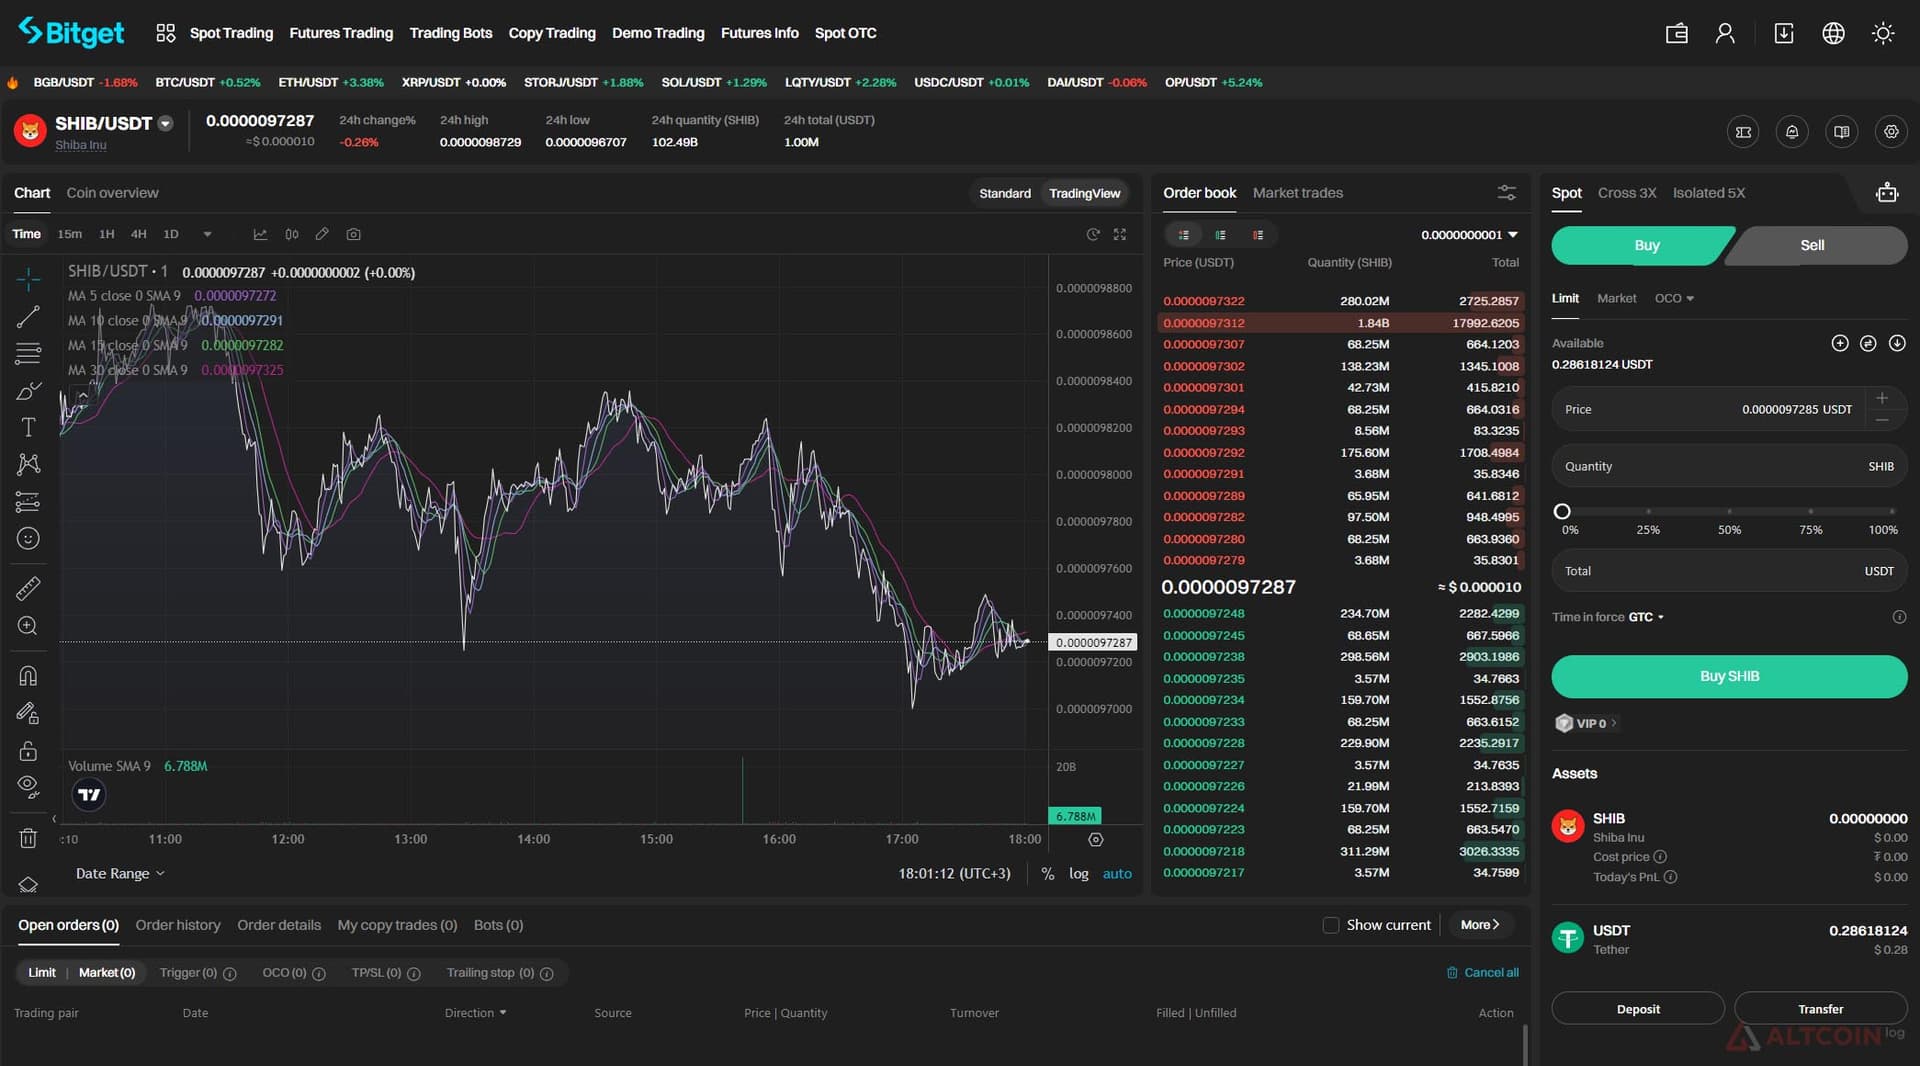Select the magnet mode tool
Image resolution: width=1920 pixels, height=1066 pixels.
28,676
